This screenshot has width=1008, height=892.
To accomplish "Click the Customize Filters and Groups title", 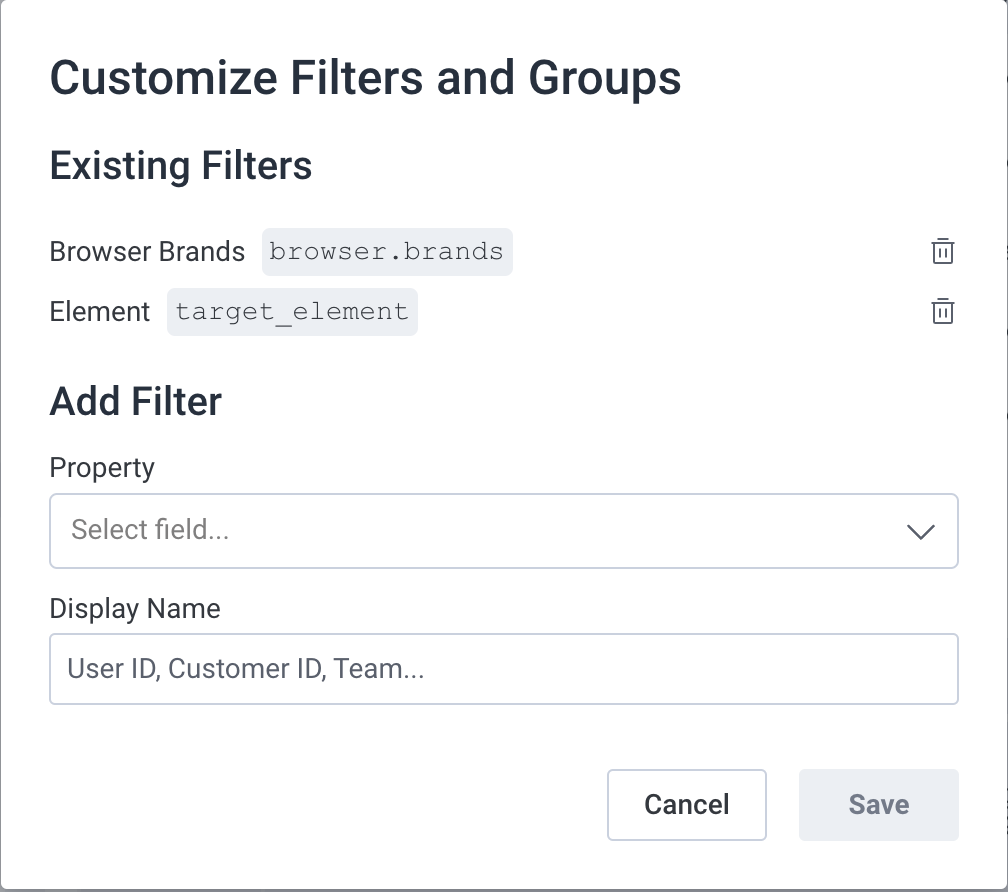I will pos(366,77).
